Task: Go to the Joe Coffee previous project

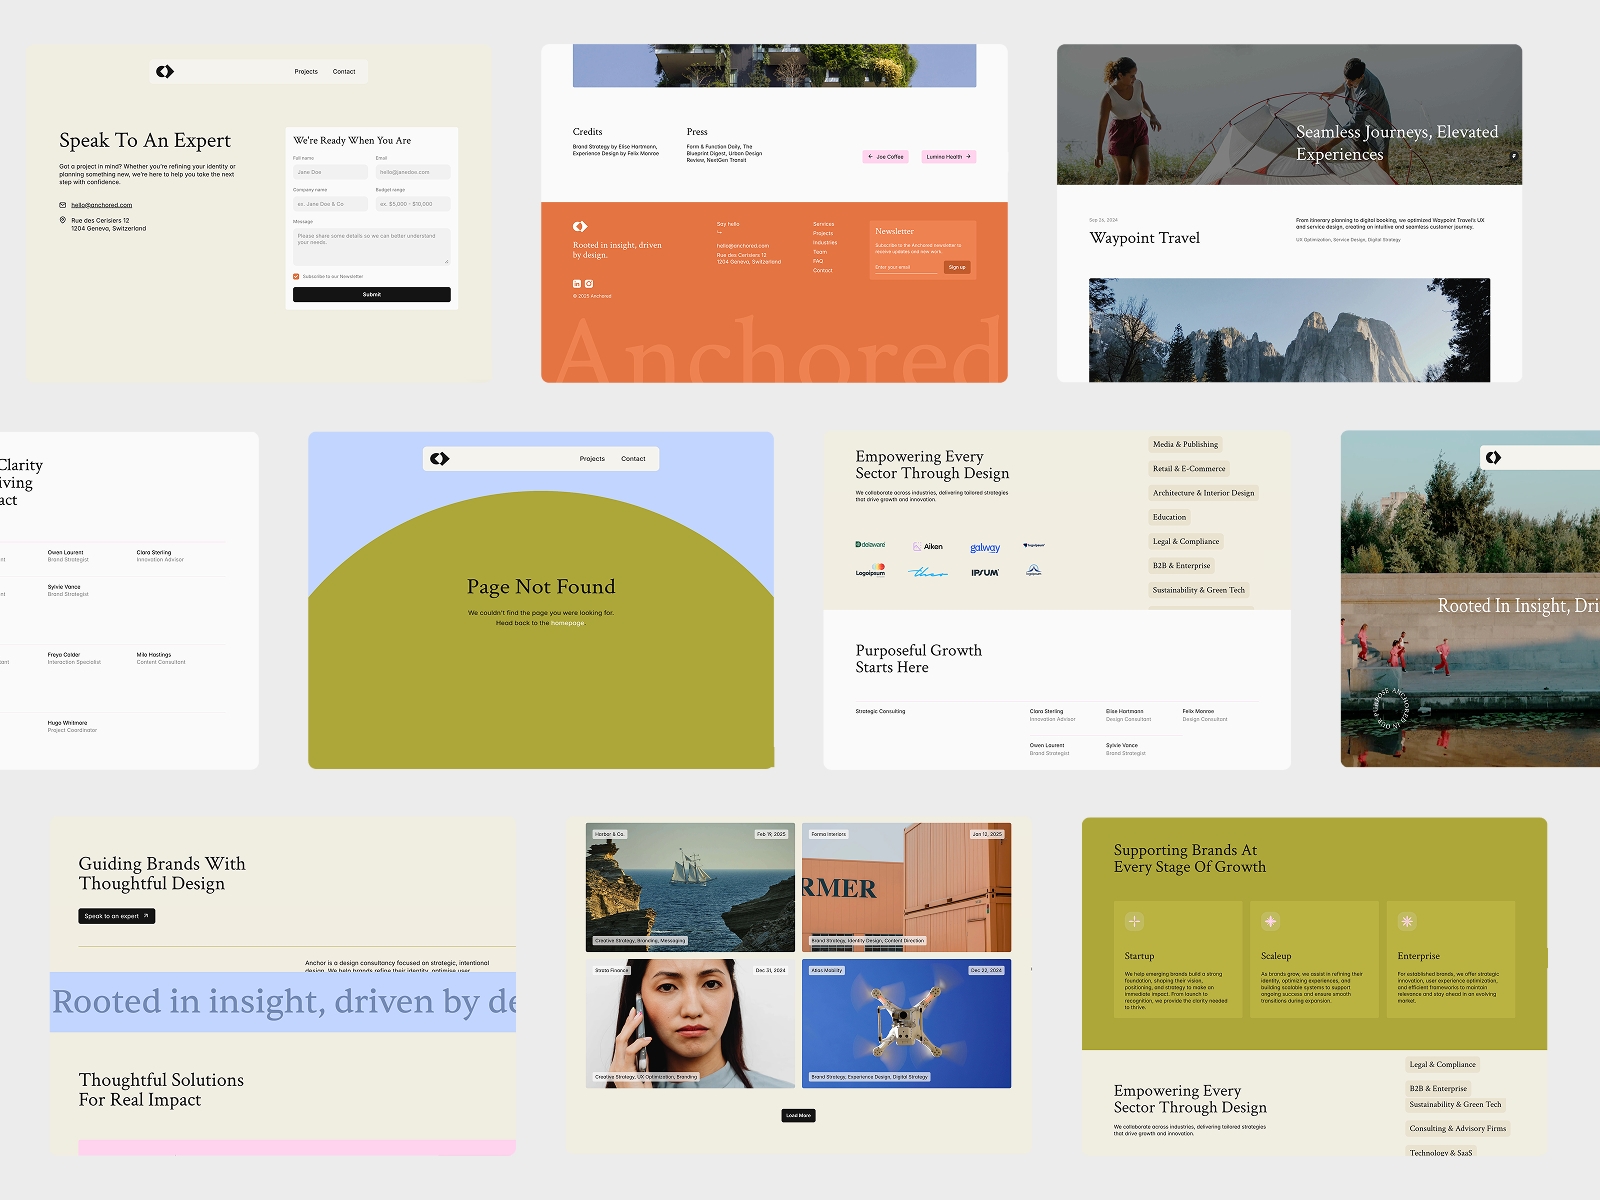Action: point(885,157)
